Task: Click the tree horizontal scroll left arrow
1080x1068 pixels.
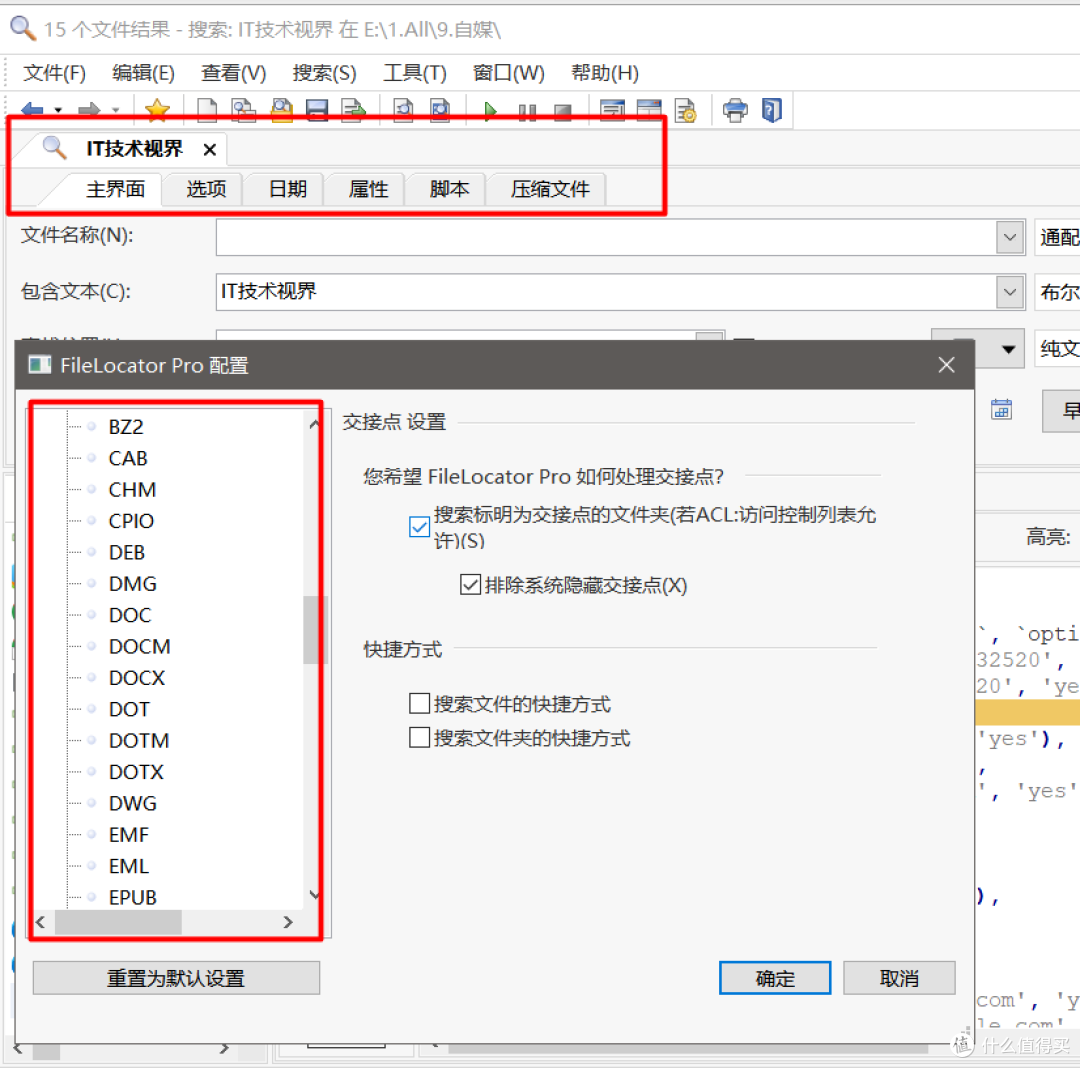Action: 41,922
